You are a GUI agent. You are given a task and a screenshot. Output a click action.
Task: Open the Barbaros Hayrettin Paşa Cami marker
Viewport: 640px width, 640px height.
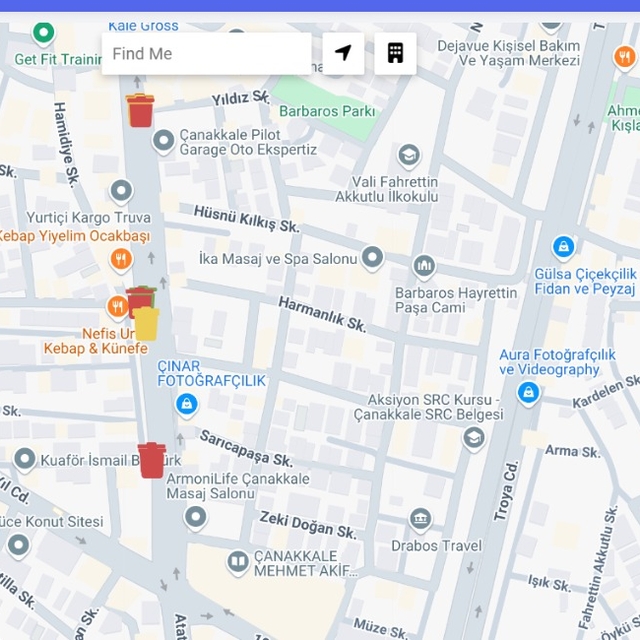point(424,267)
